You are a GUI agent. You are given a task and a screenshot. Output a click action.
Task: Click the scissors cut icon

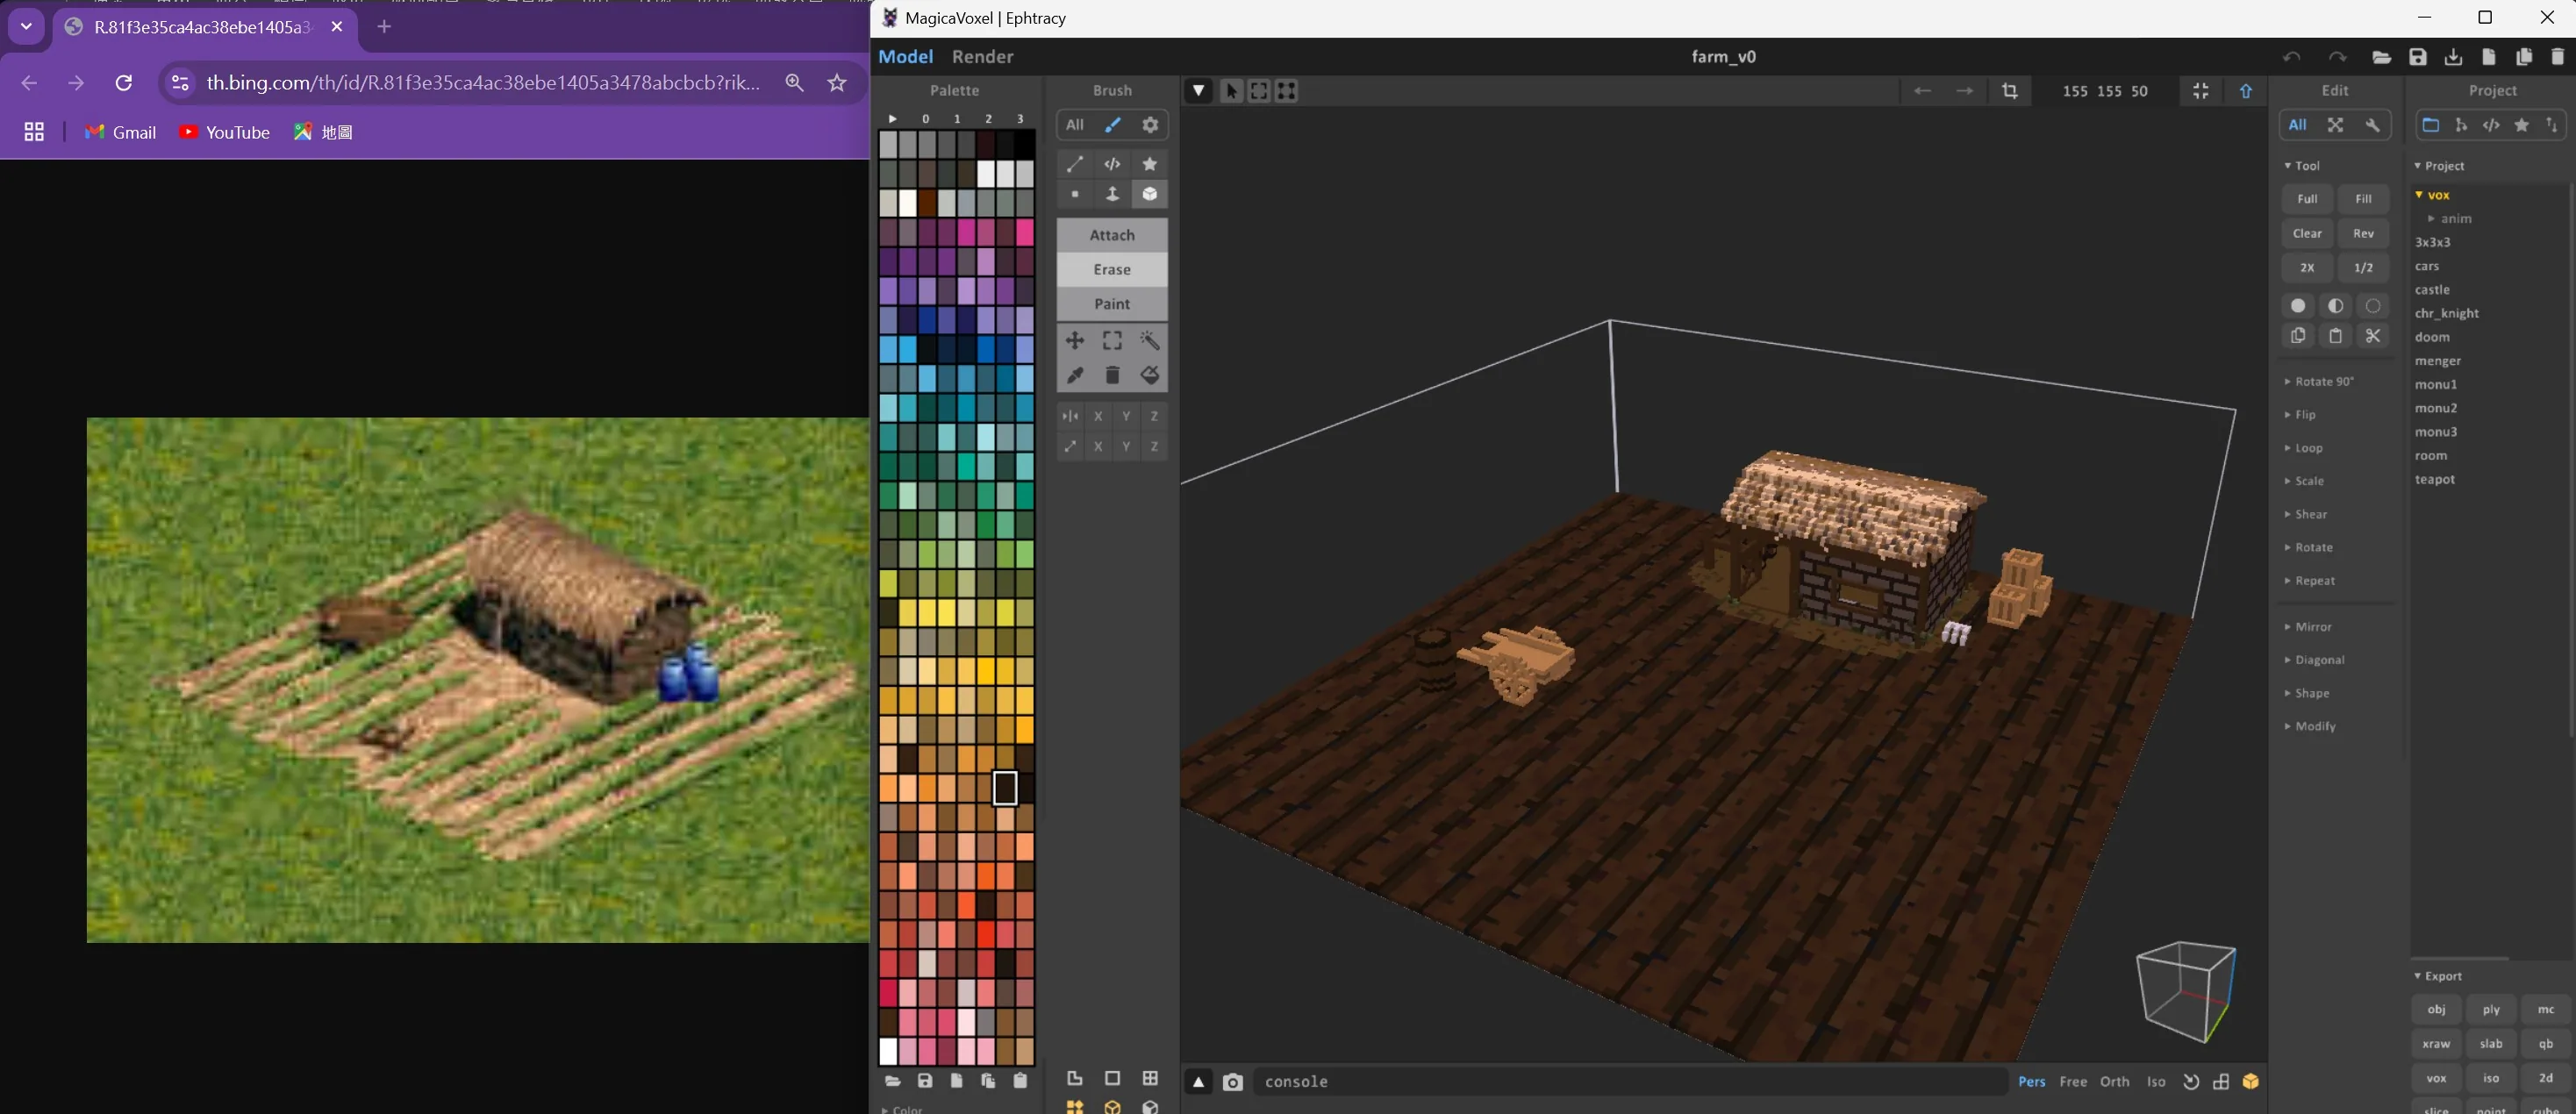(2372, 336)
